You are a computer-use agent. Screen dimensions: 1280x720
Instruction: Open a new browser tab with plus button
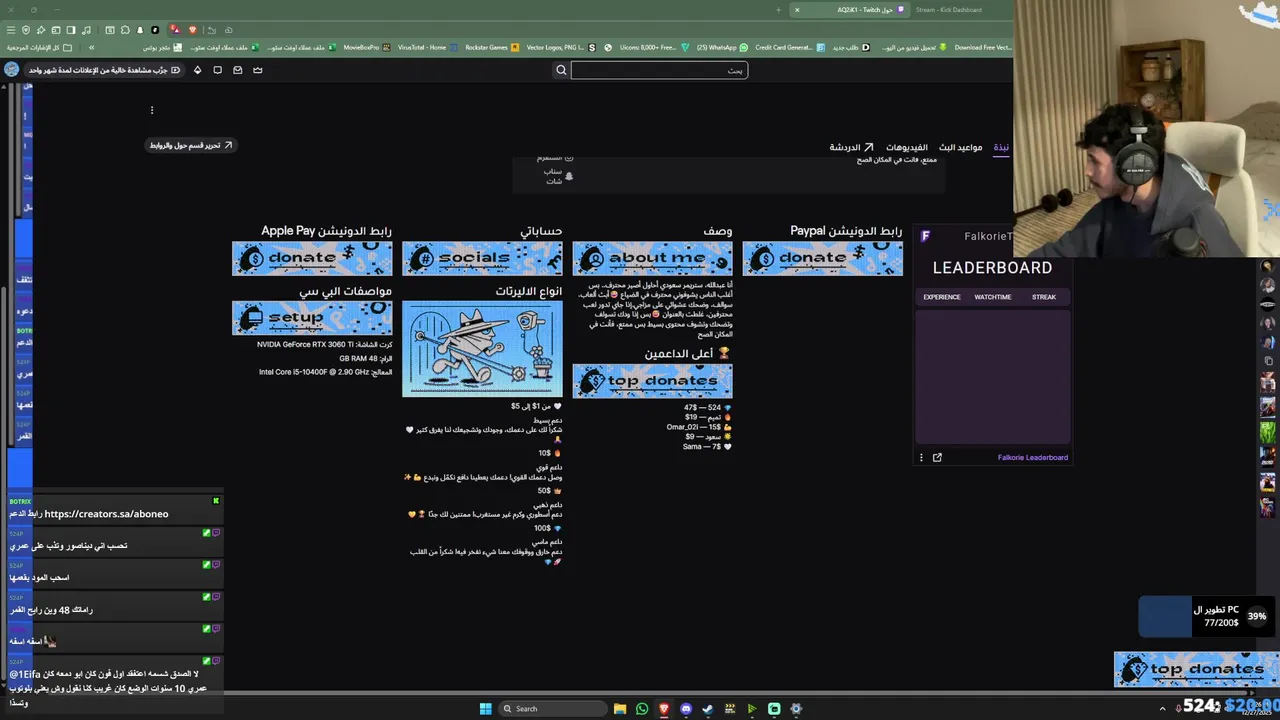(x=778, y=10)
